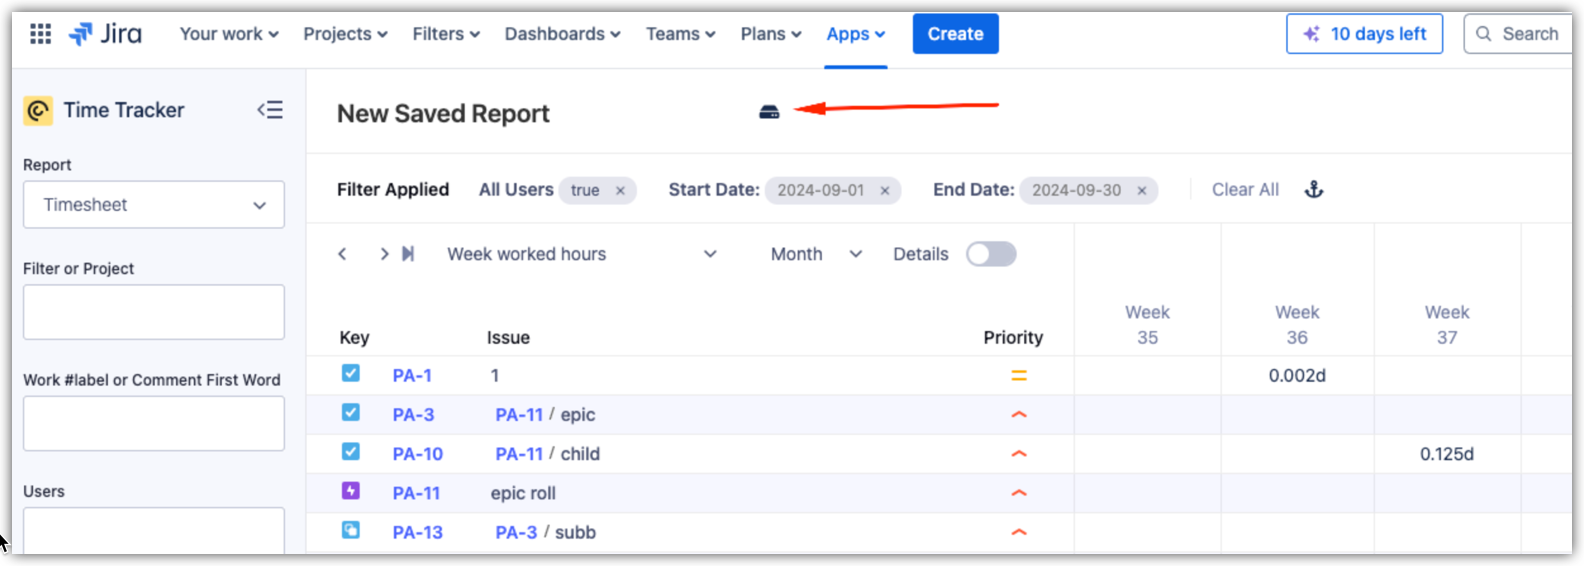Click the PA-1 task type checkbox icon

coord(351,374)
